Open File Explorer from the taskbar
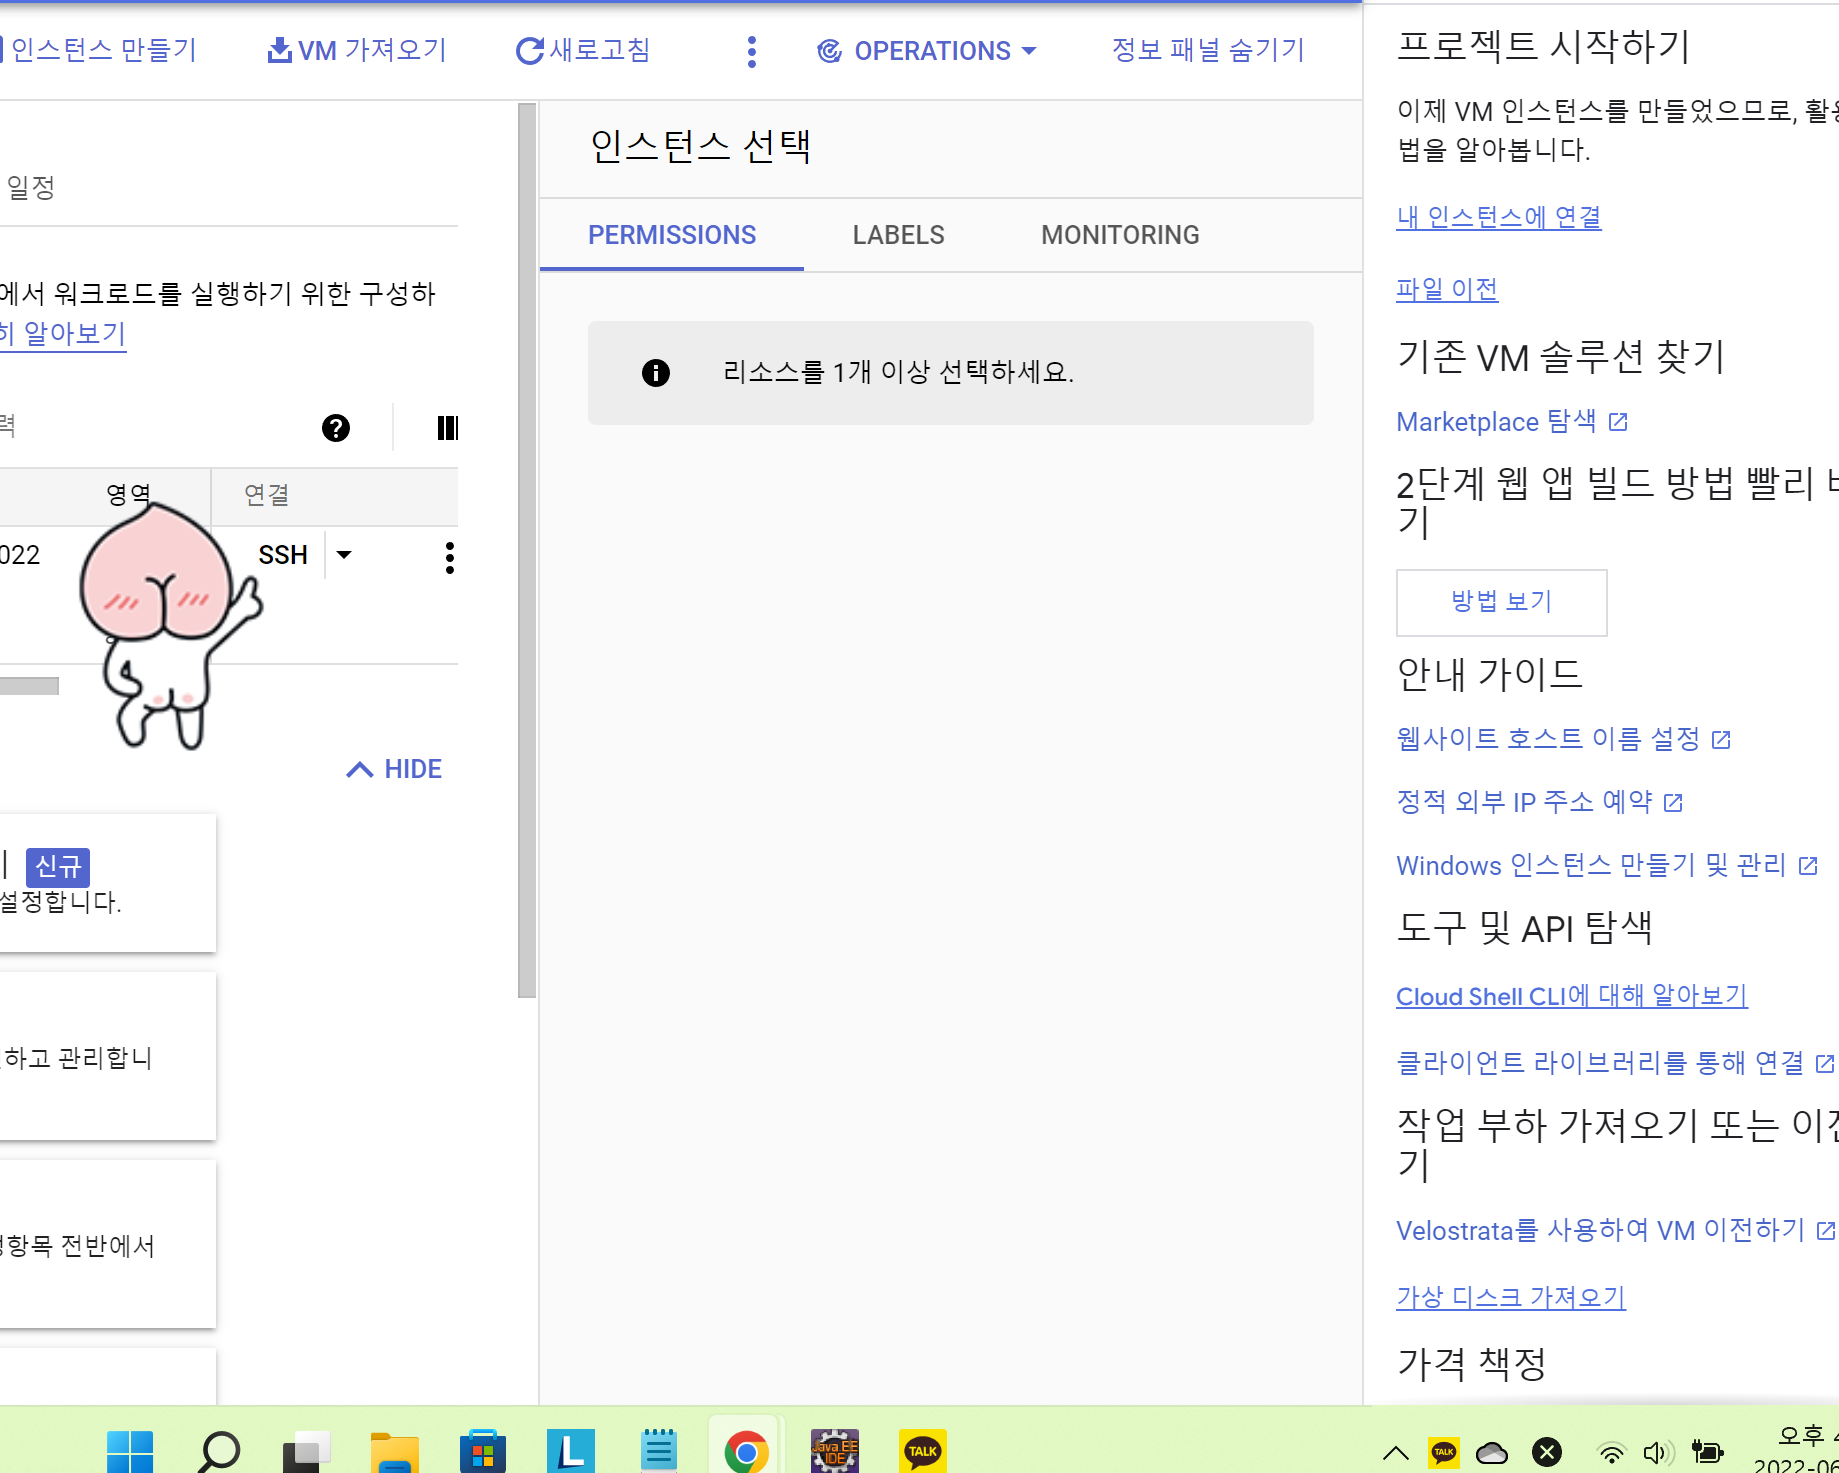The image size is (1839, 1473). (x=394, y=1452)
